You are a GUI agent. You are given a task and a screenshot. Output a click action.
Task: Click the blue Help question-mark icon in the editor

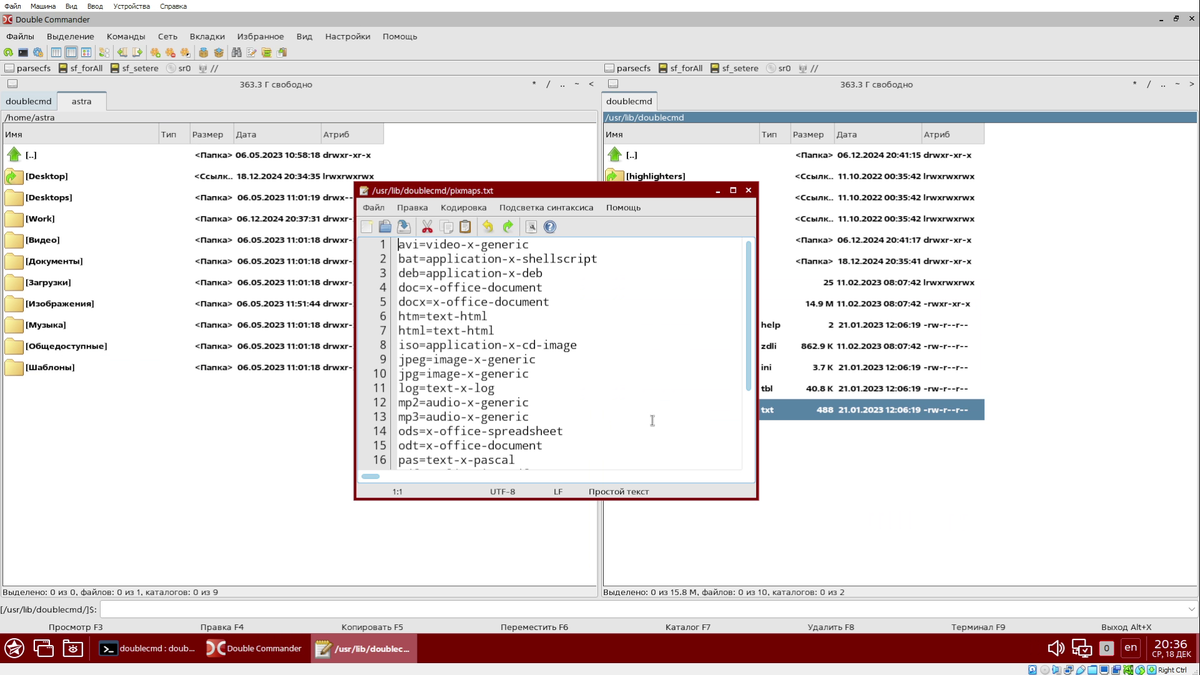click(x=550, y=227)
